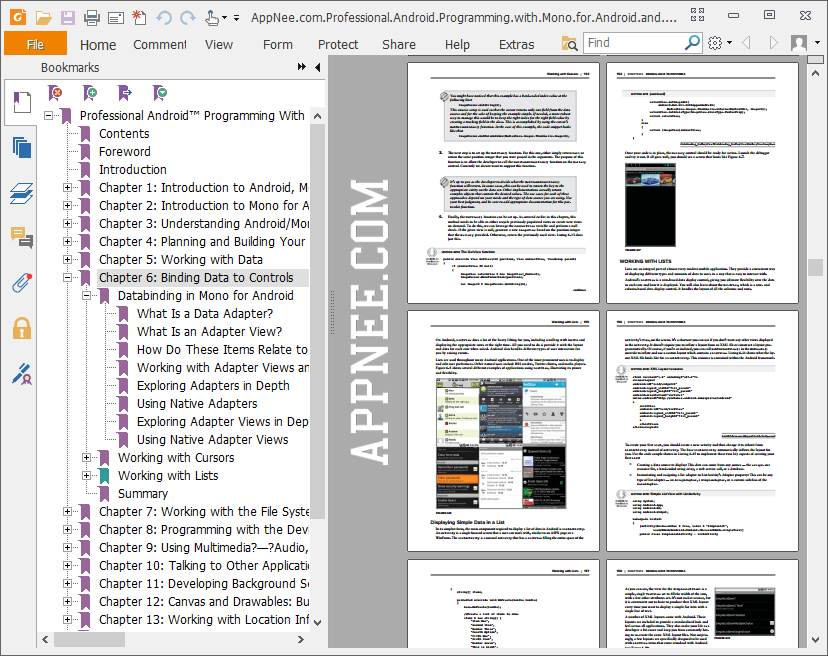Switch to the Comment ribbon tab
Image resolution: width=828 pixels, height=656 pixels.
tap(159, 45)
